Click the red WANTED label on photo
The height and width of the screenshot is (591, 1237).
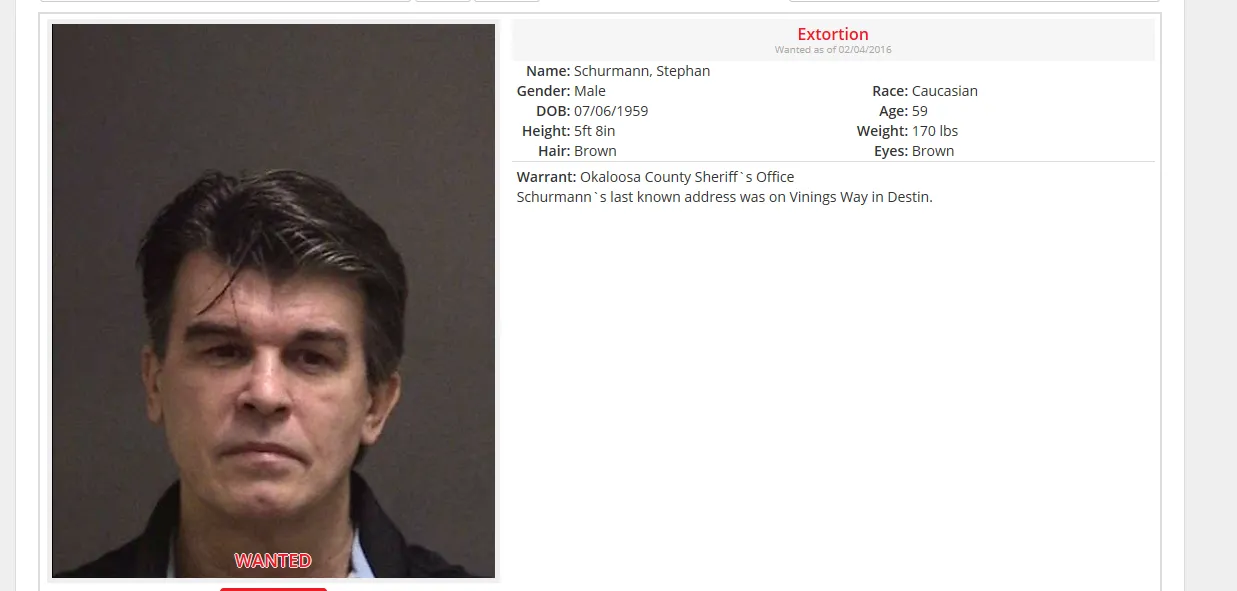click(x=273, y=561)
